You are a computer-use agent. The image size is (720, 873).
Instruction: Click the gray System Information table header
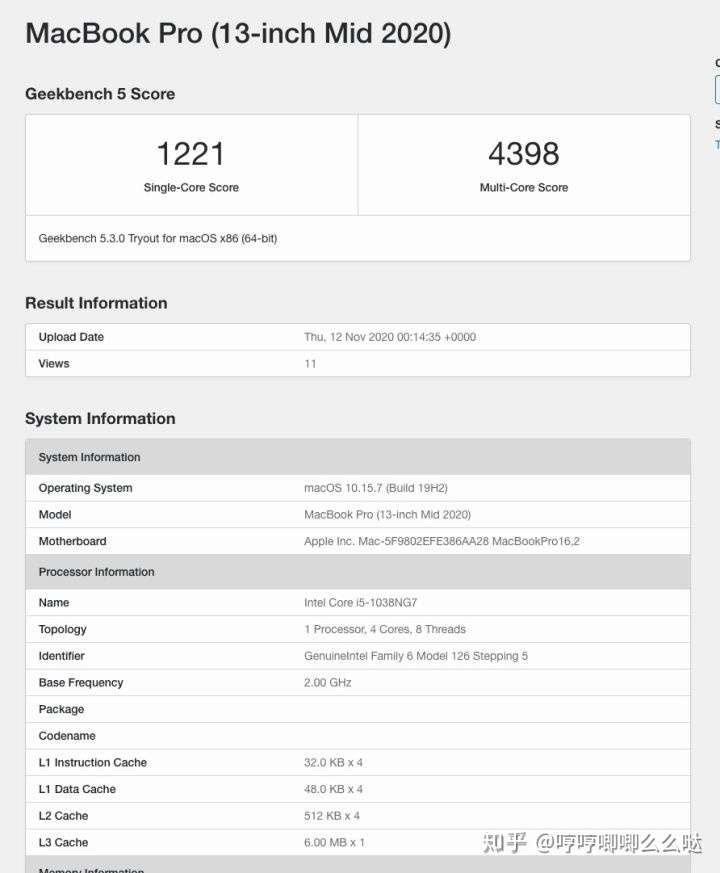pyautogui.click(x=358, y=457)
